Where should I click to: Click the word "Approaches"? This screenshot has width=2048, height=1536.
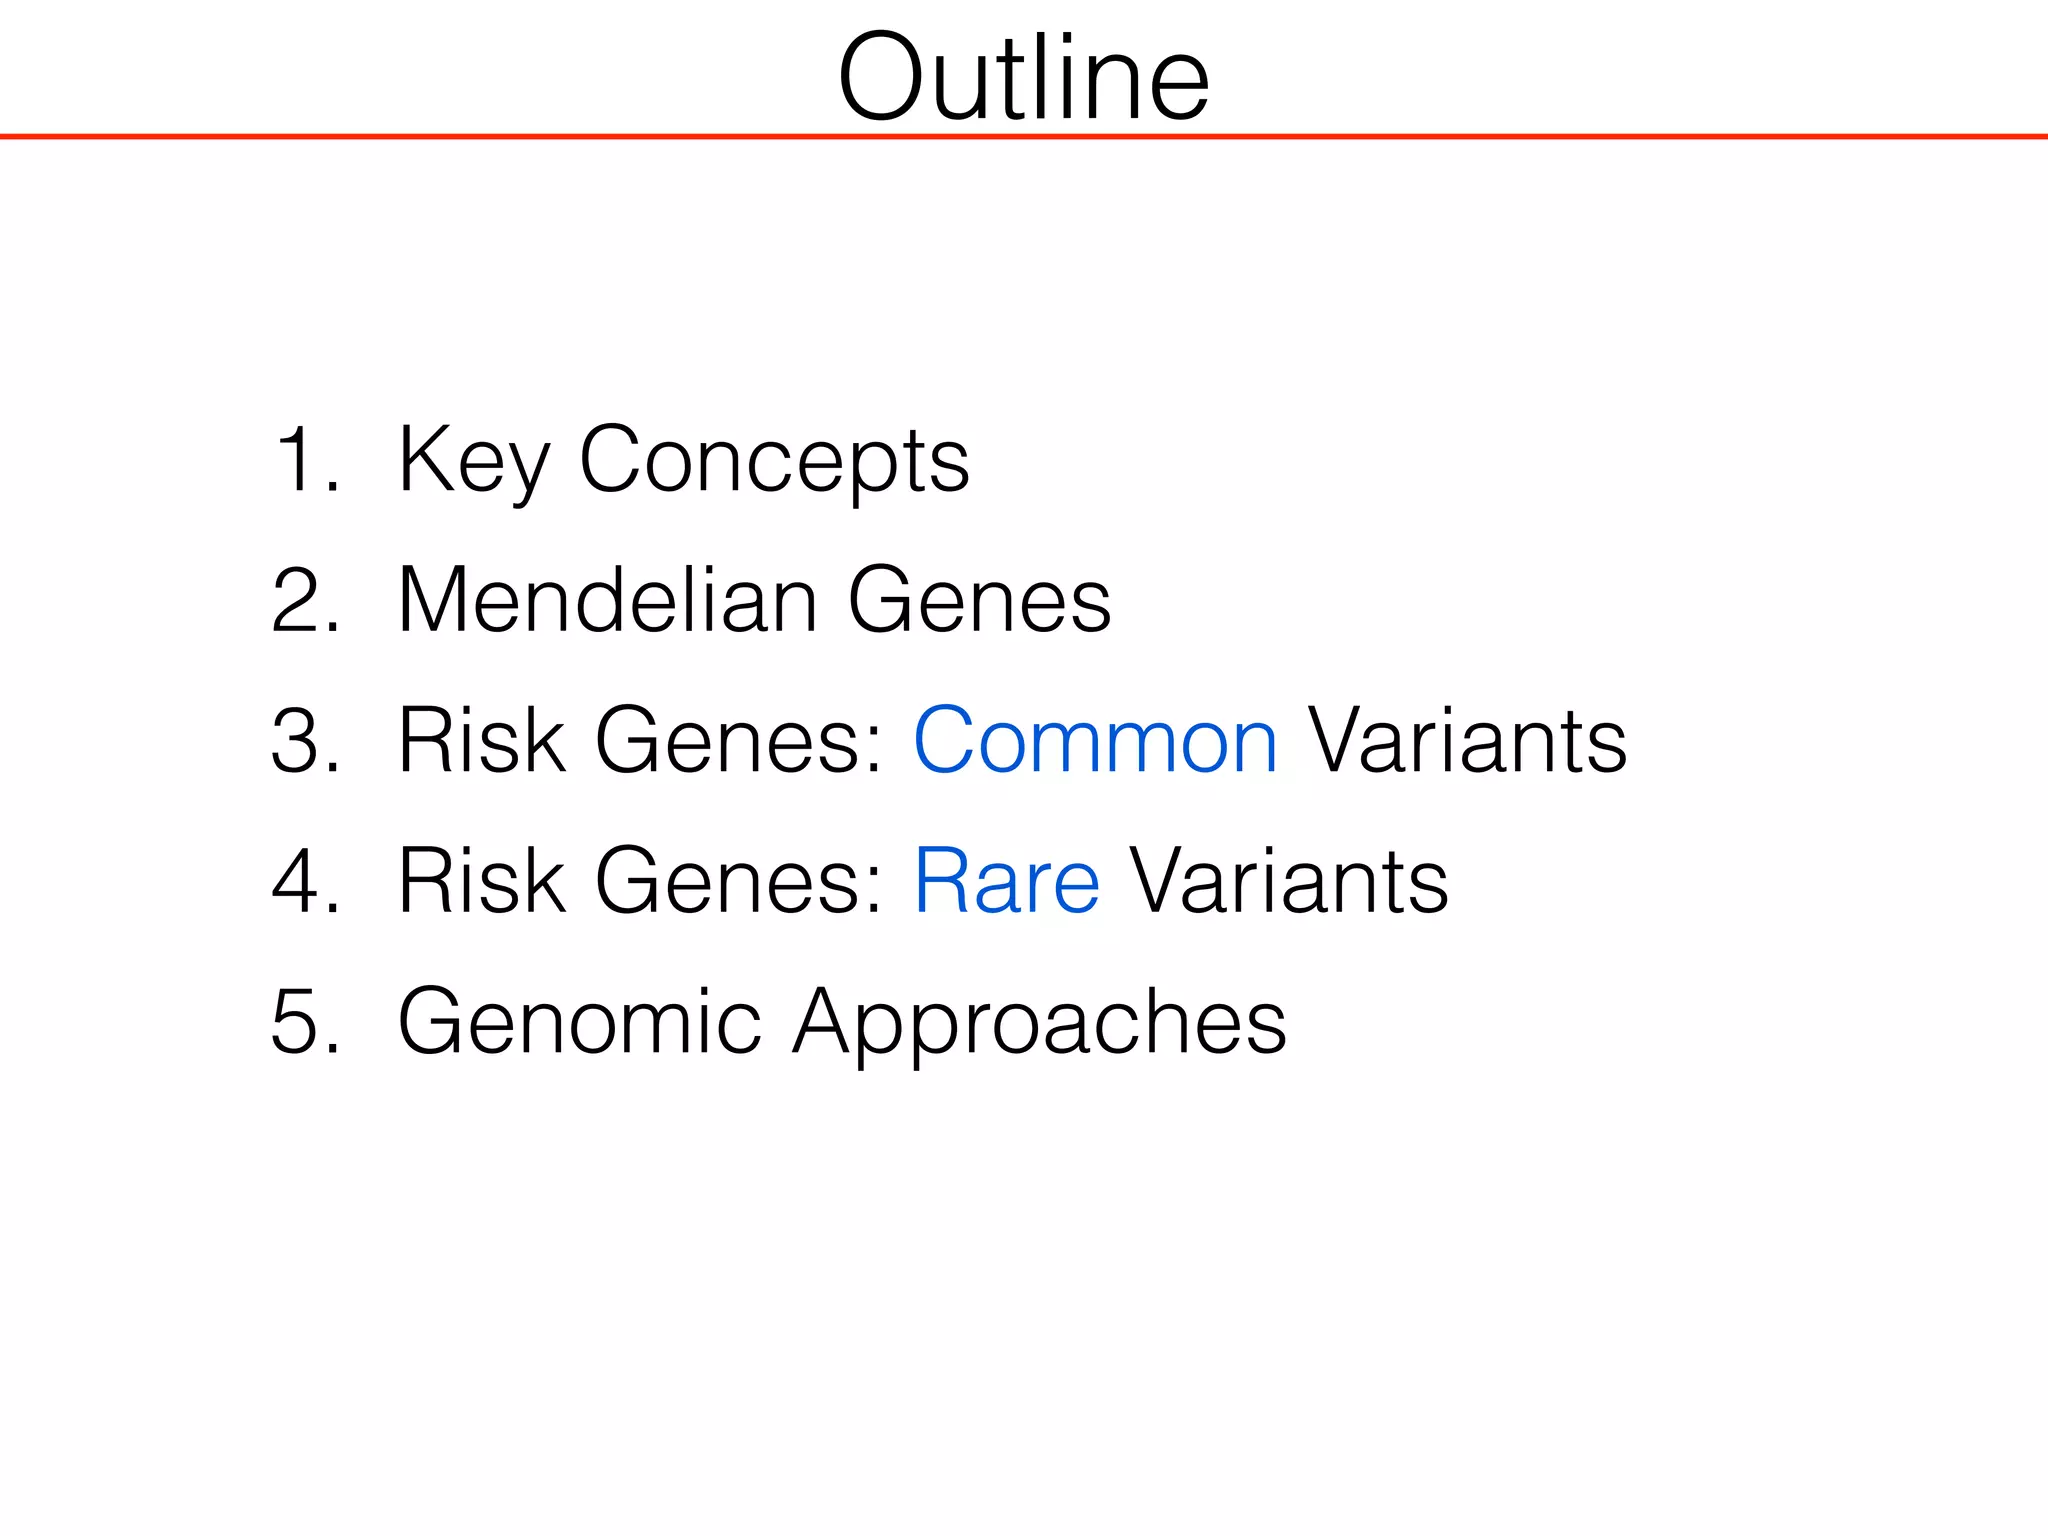pos(1040,1021)
